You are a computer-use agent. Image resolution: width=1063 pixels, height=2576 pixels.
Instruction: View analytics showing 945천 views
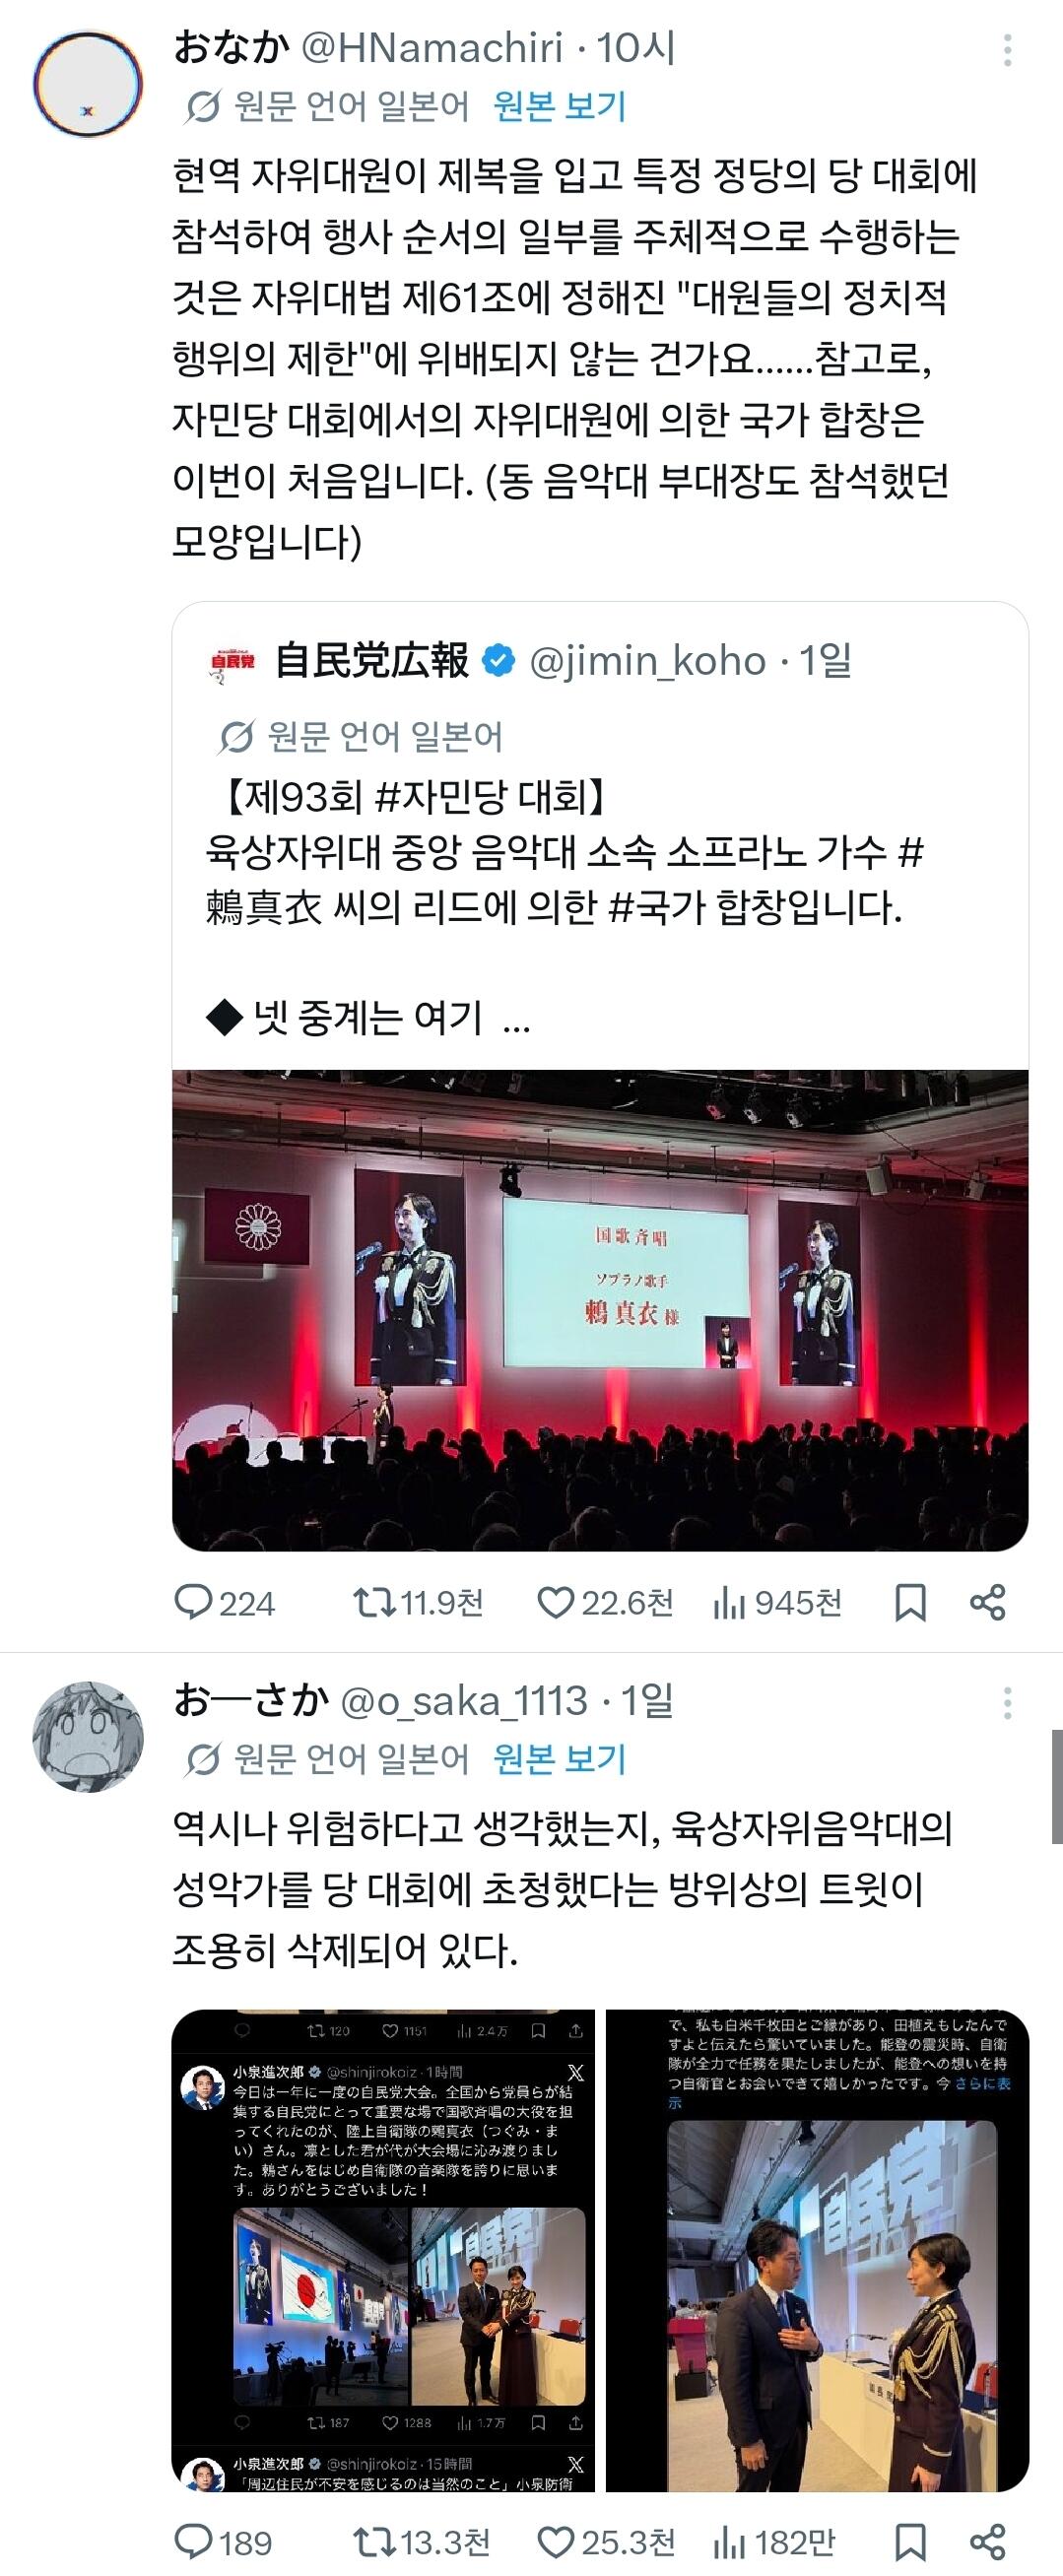(x=777, y=1603)
